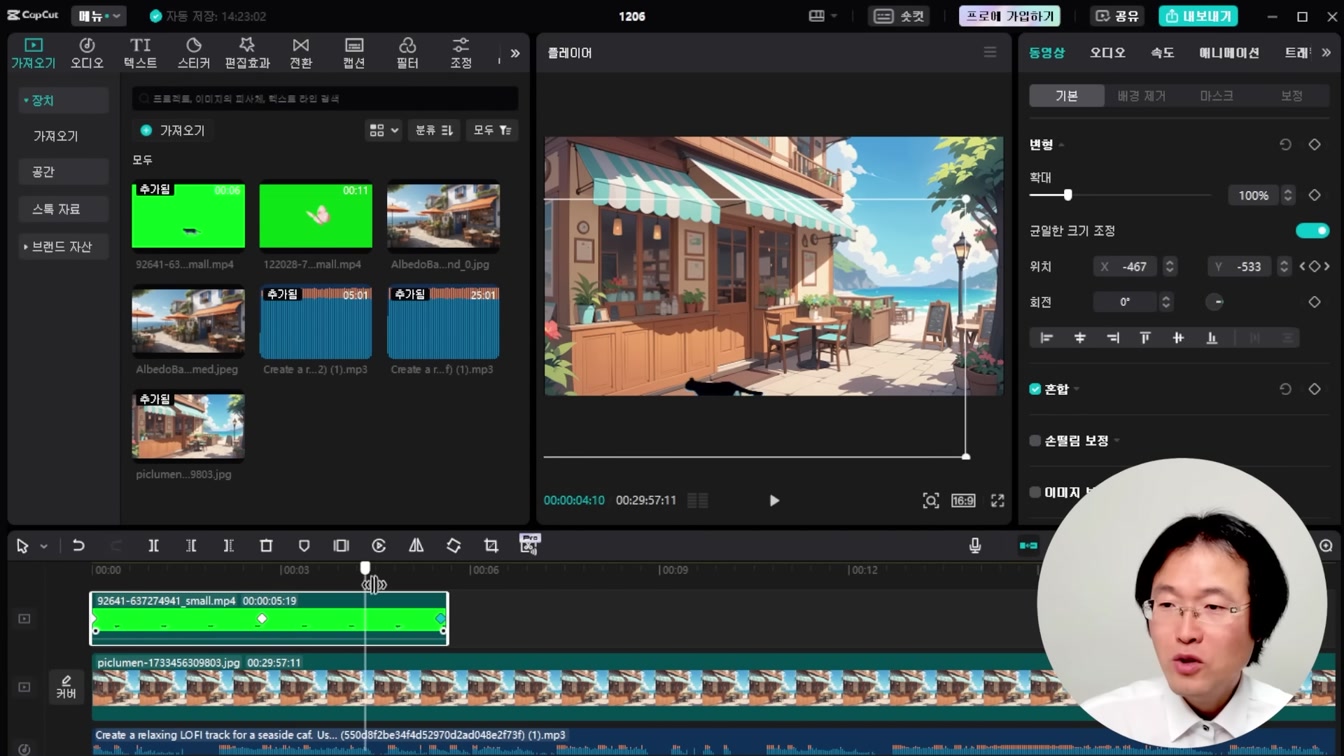The image size is (1344, 756).
Task: Select the crop tool in timeline toolbar
Action: coord(491,546)
